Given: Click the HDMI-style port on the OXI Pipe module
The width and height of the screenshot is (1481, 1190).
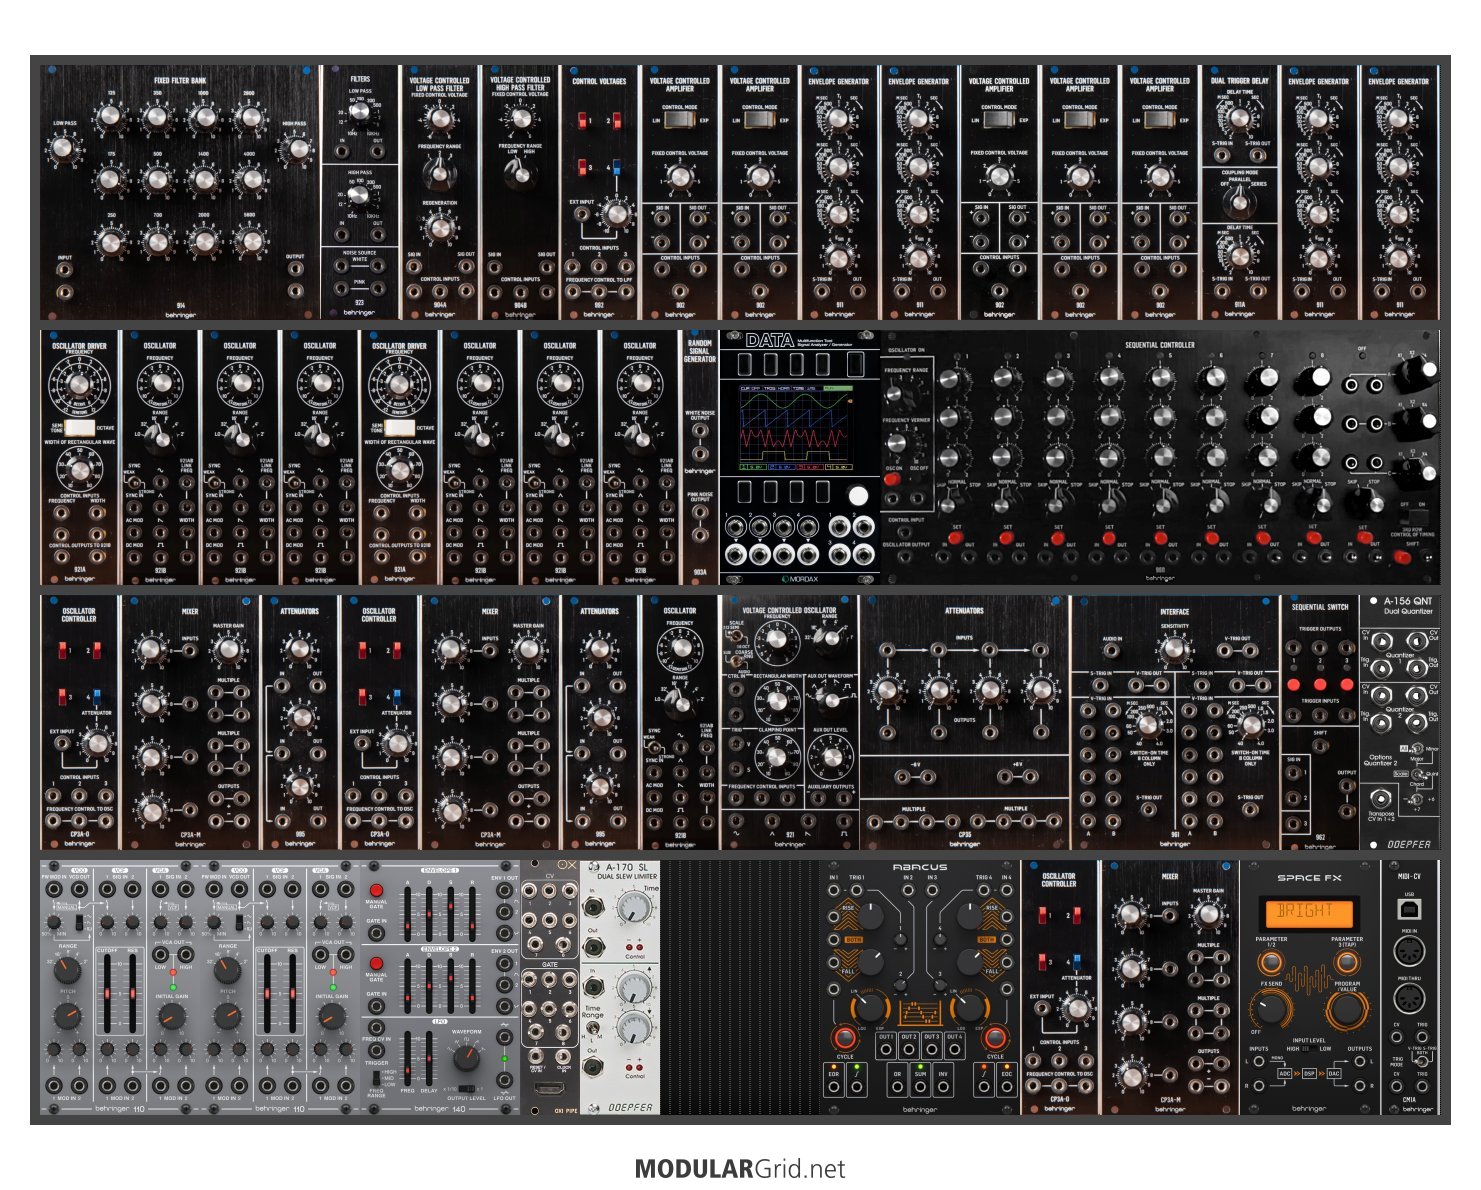Looking at the screenshot, I should point(549,1089).
